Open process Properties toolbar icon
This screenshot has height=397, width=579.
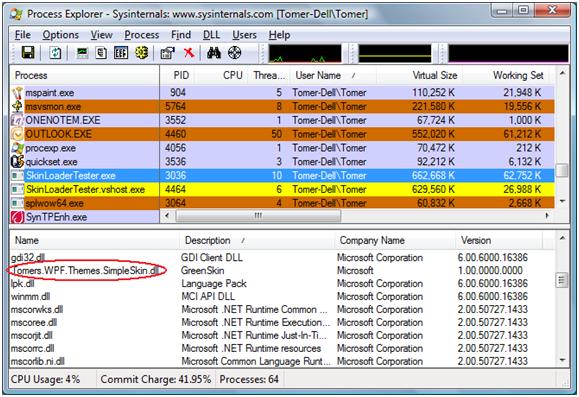pos(167,53)
